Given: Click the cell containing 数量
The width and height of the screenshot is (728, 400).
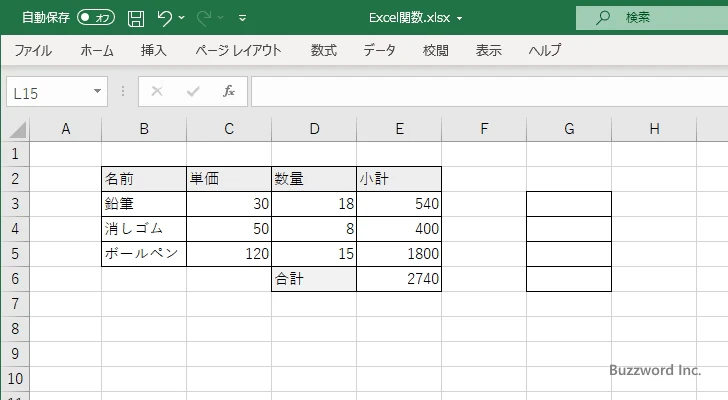Looking at the screenshot, I should click(x=314, y=179).
